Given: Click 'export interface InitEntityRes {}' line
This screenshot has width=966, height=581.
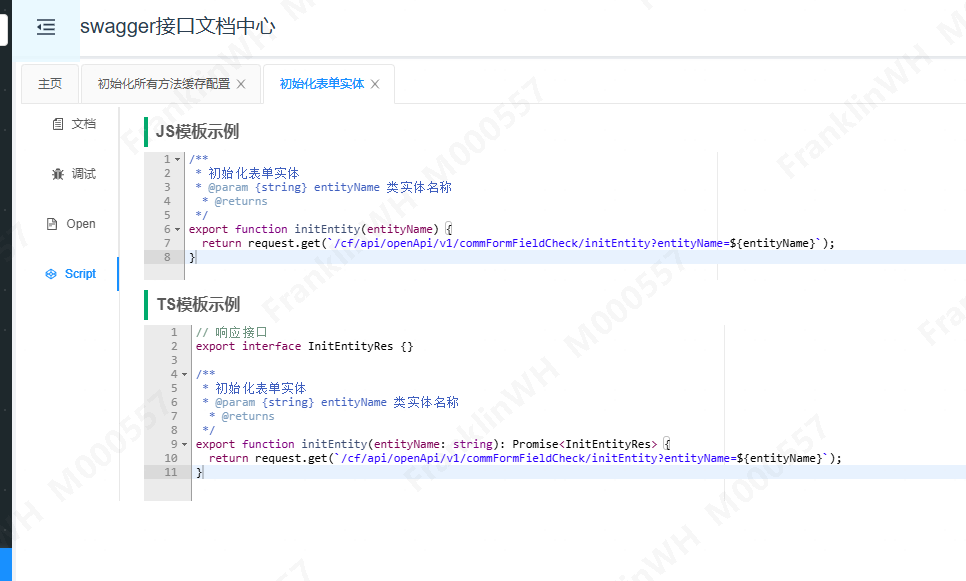Looking at the screenshot, I should [x=304, y=346].
